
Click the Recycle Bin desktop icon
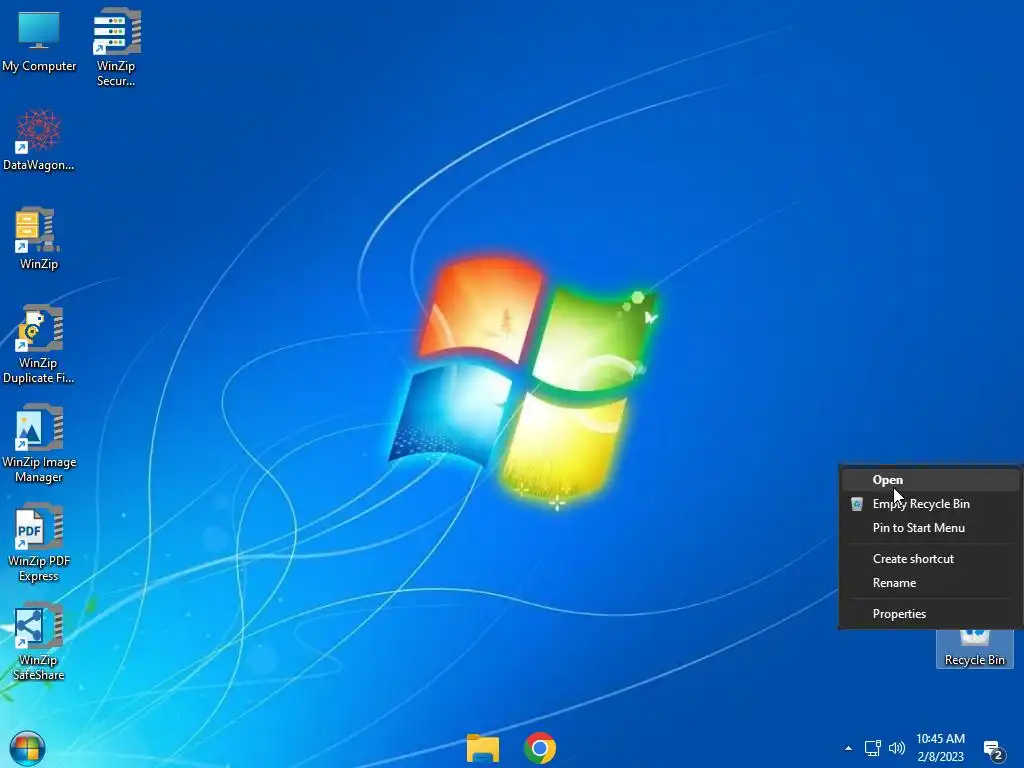[974, 648]
